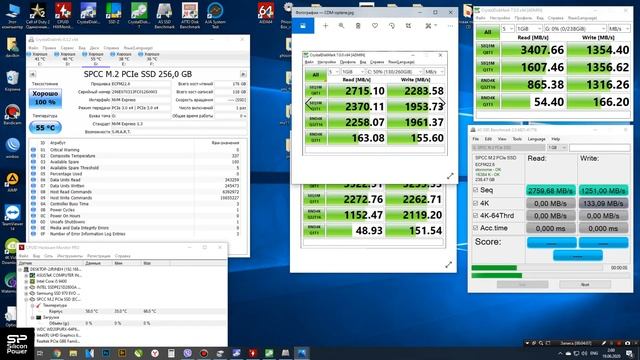Open the Language menu in AS SSD Benchmark

pos(536,139)
